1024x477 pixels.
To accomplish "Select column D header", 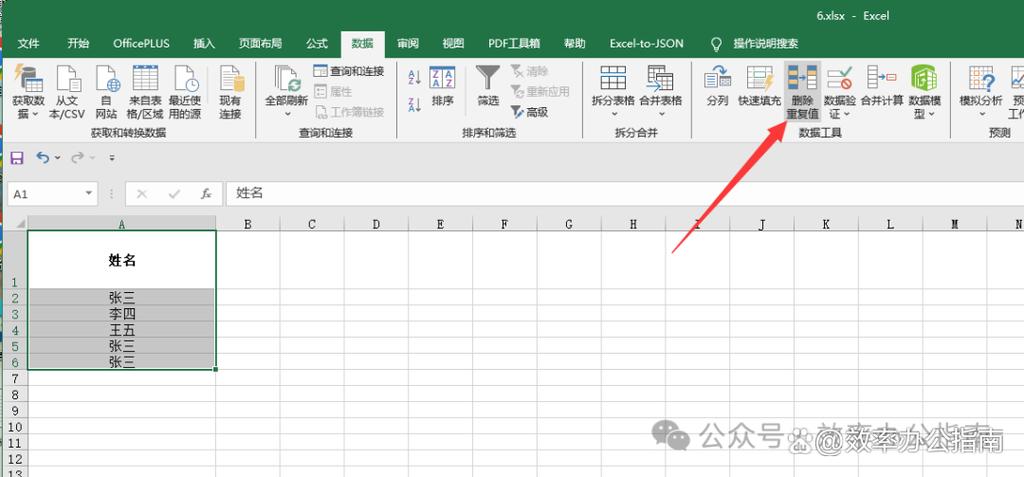I will coord(376,224).
